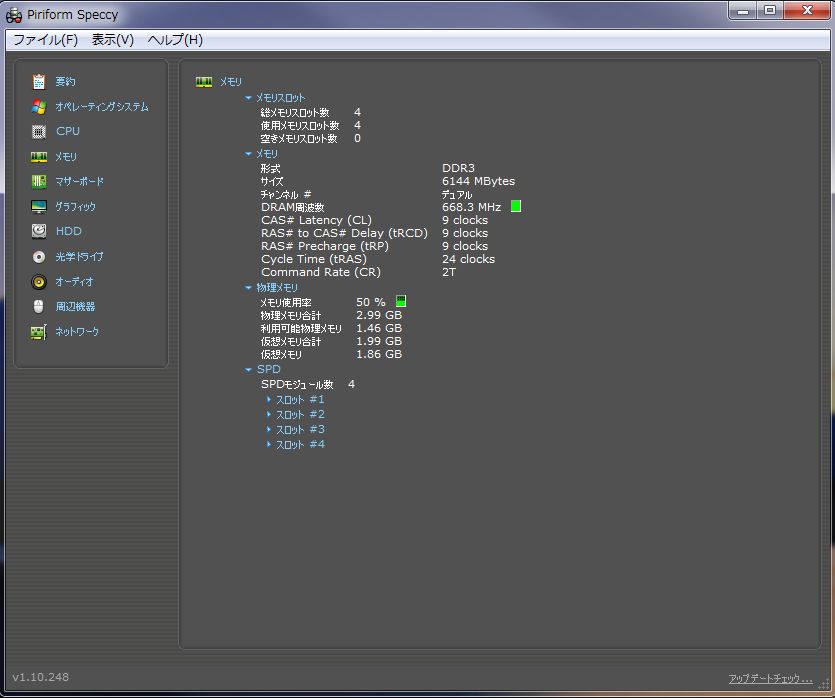Viewport: 835px width, 698px height.
Task: Expand スロット #1 details
Action: 269,400
